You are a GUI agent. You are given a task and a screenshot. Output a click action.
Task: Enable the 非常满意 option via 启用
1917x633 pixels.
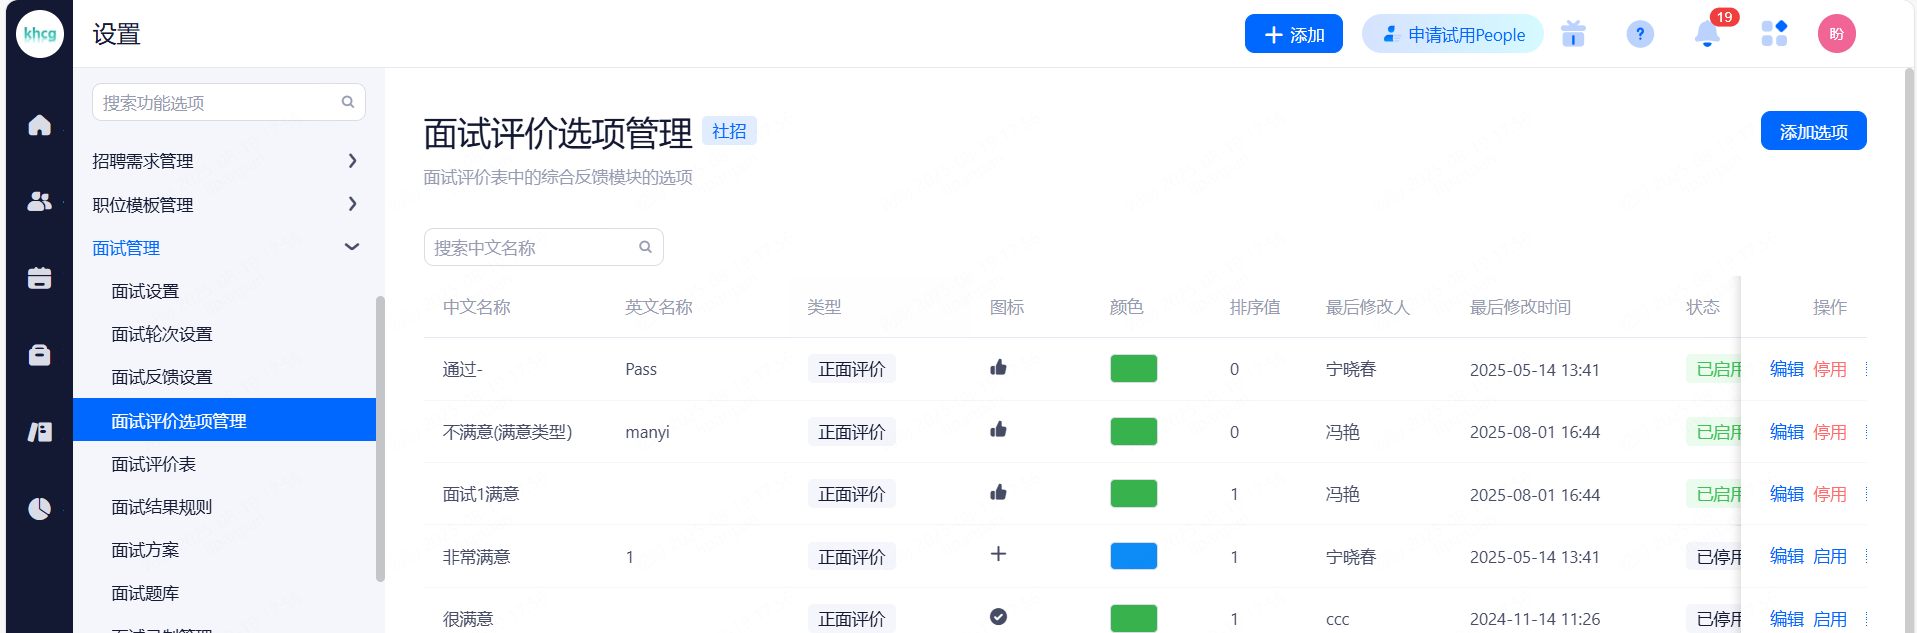coord(1829,557)
